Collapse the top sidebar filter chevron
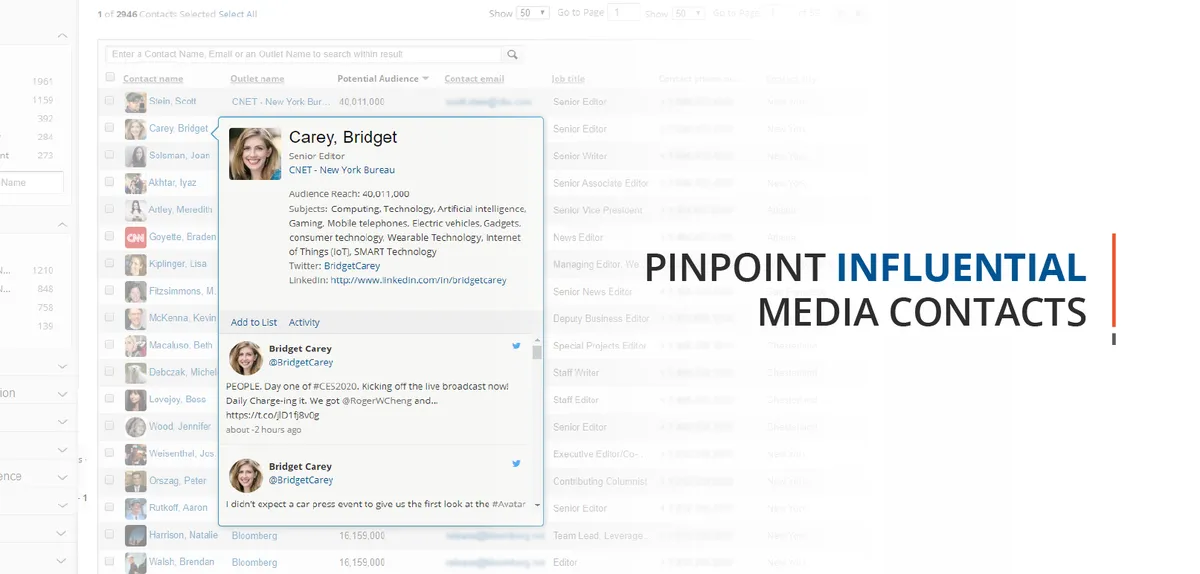The height and width of the screenshot is (574, 1200). pos(62,36)
